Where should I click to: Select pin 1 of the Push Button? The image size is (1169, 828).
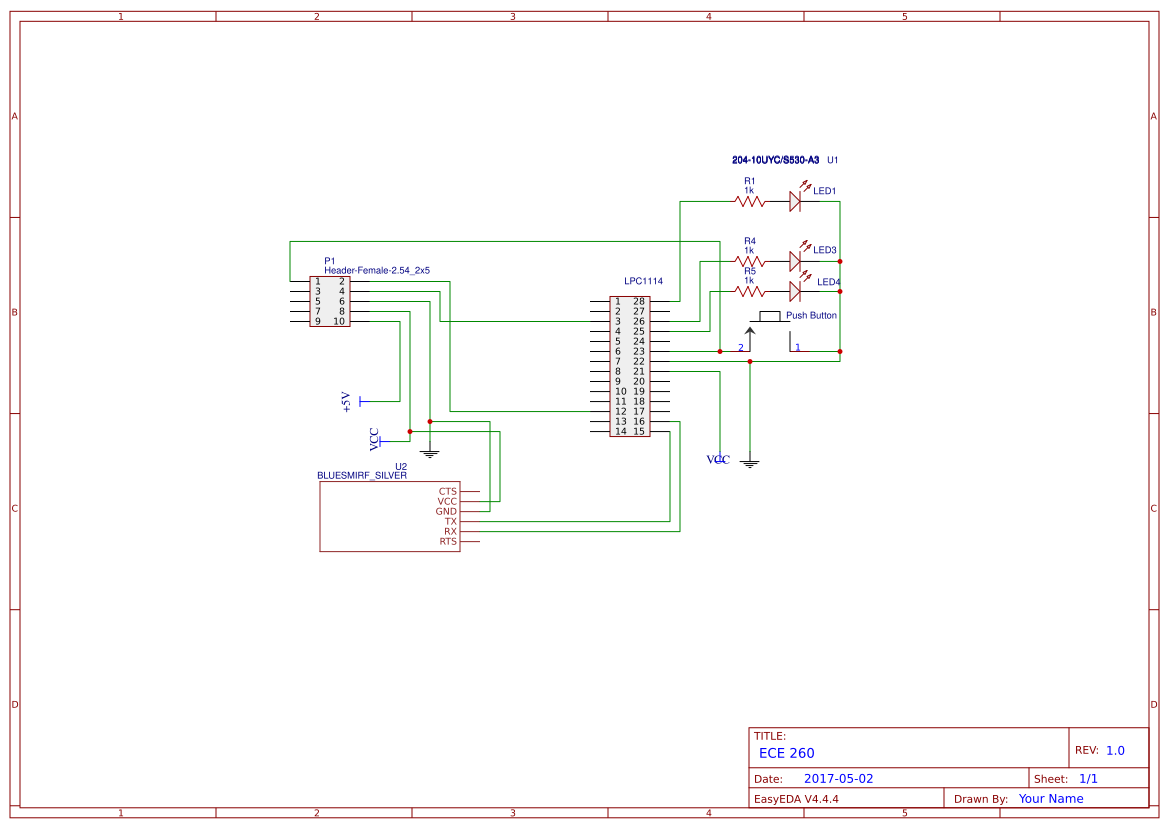(x=797, y=347)
